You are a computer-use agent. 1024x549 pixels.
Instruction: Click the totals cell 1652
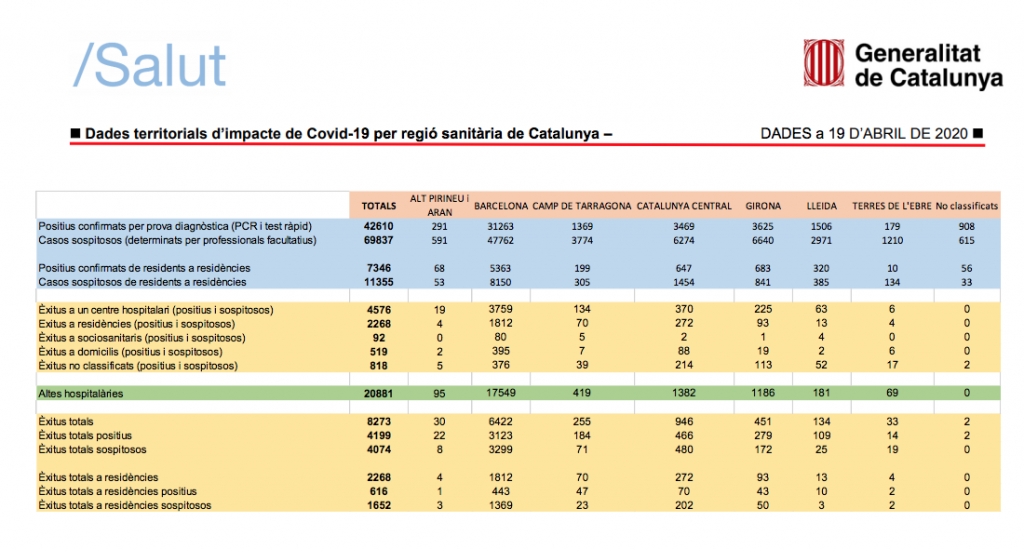point(379,505)
